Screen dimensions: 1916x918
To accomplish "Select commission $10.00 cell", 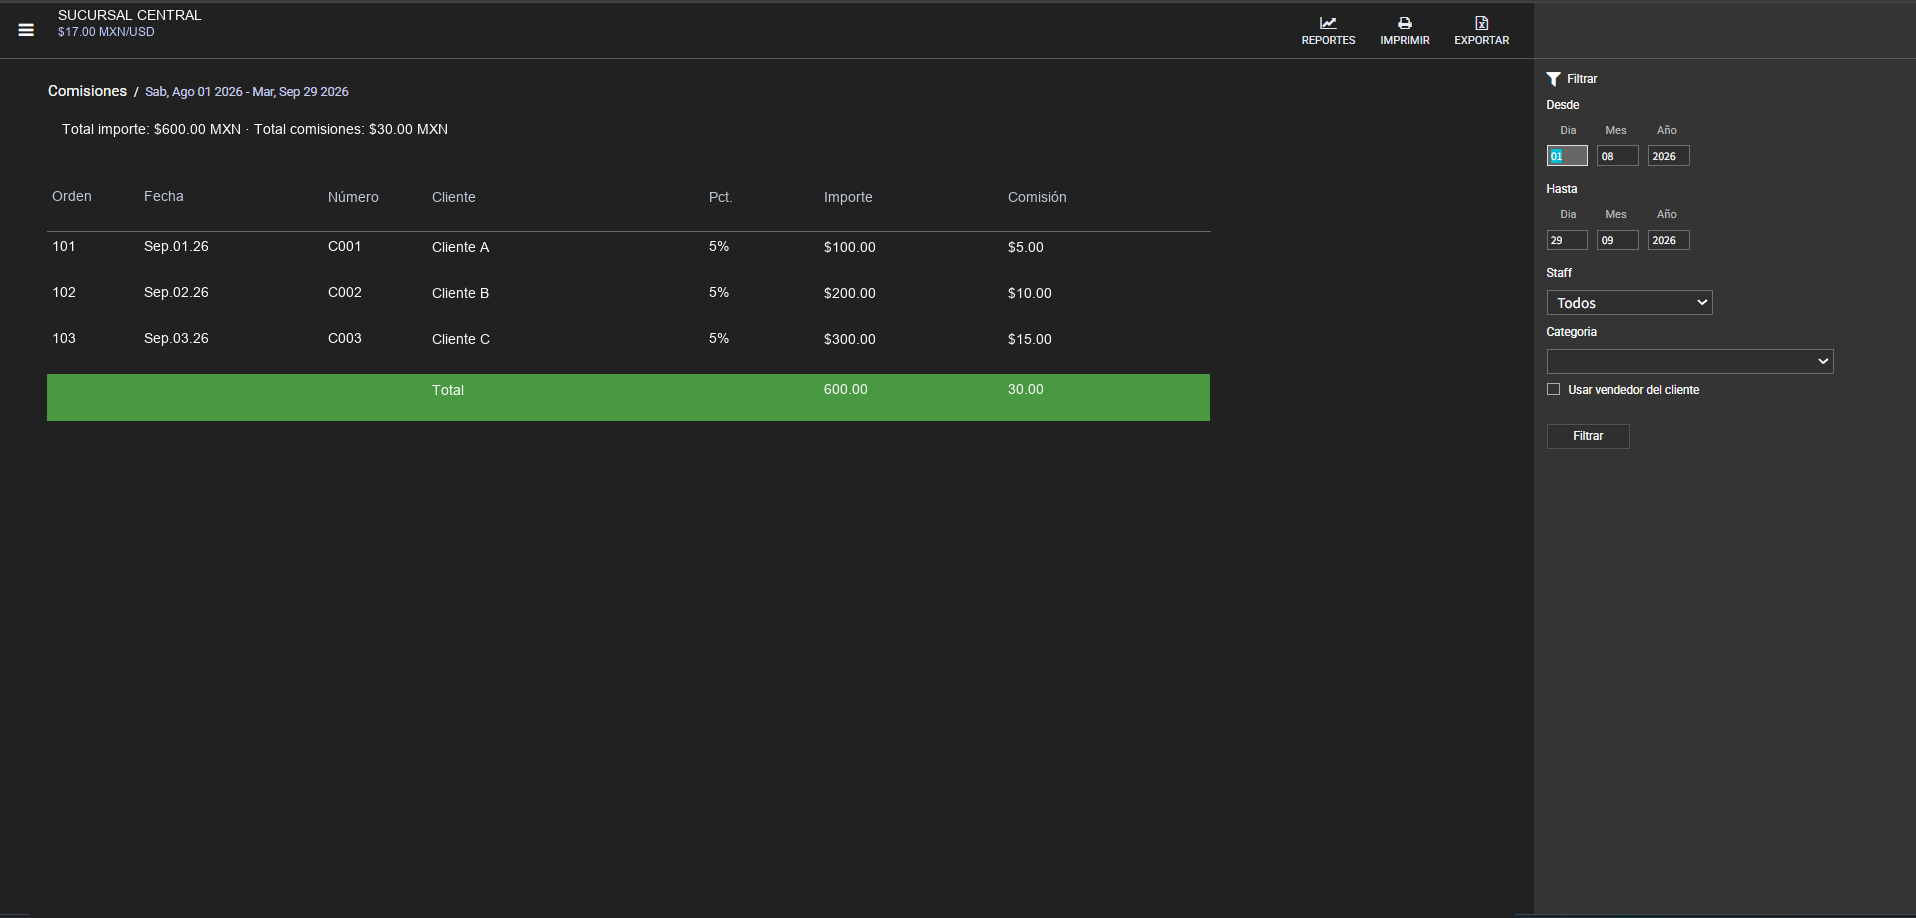I will coord(1030,293).
